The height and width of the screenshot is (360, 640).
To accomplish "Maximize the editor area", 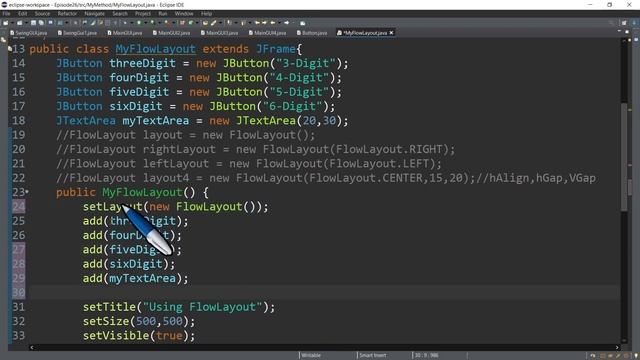I will (627, 31).
